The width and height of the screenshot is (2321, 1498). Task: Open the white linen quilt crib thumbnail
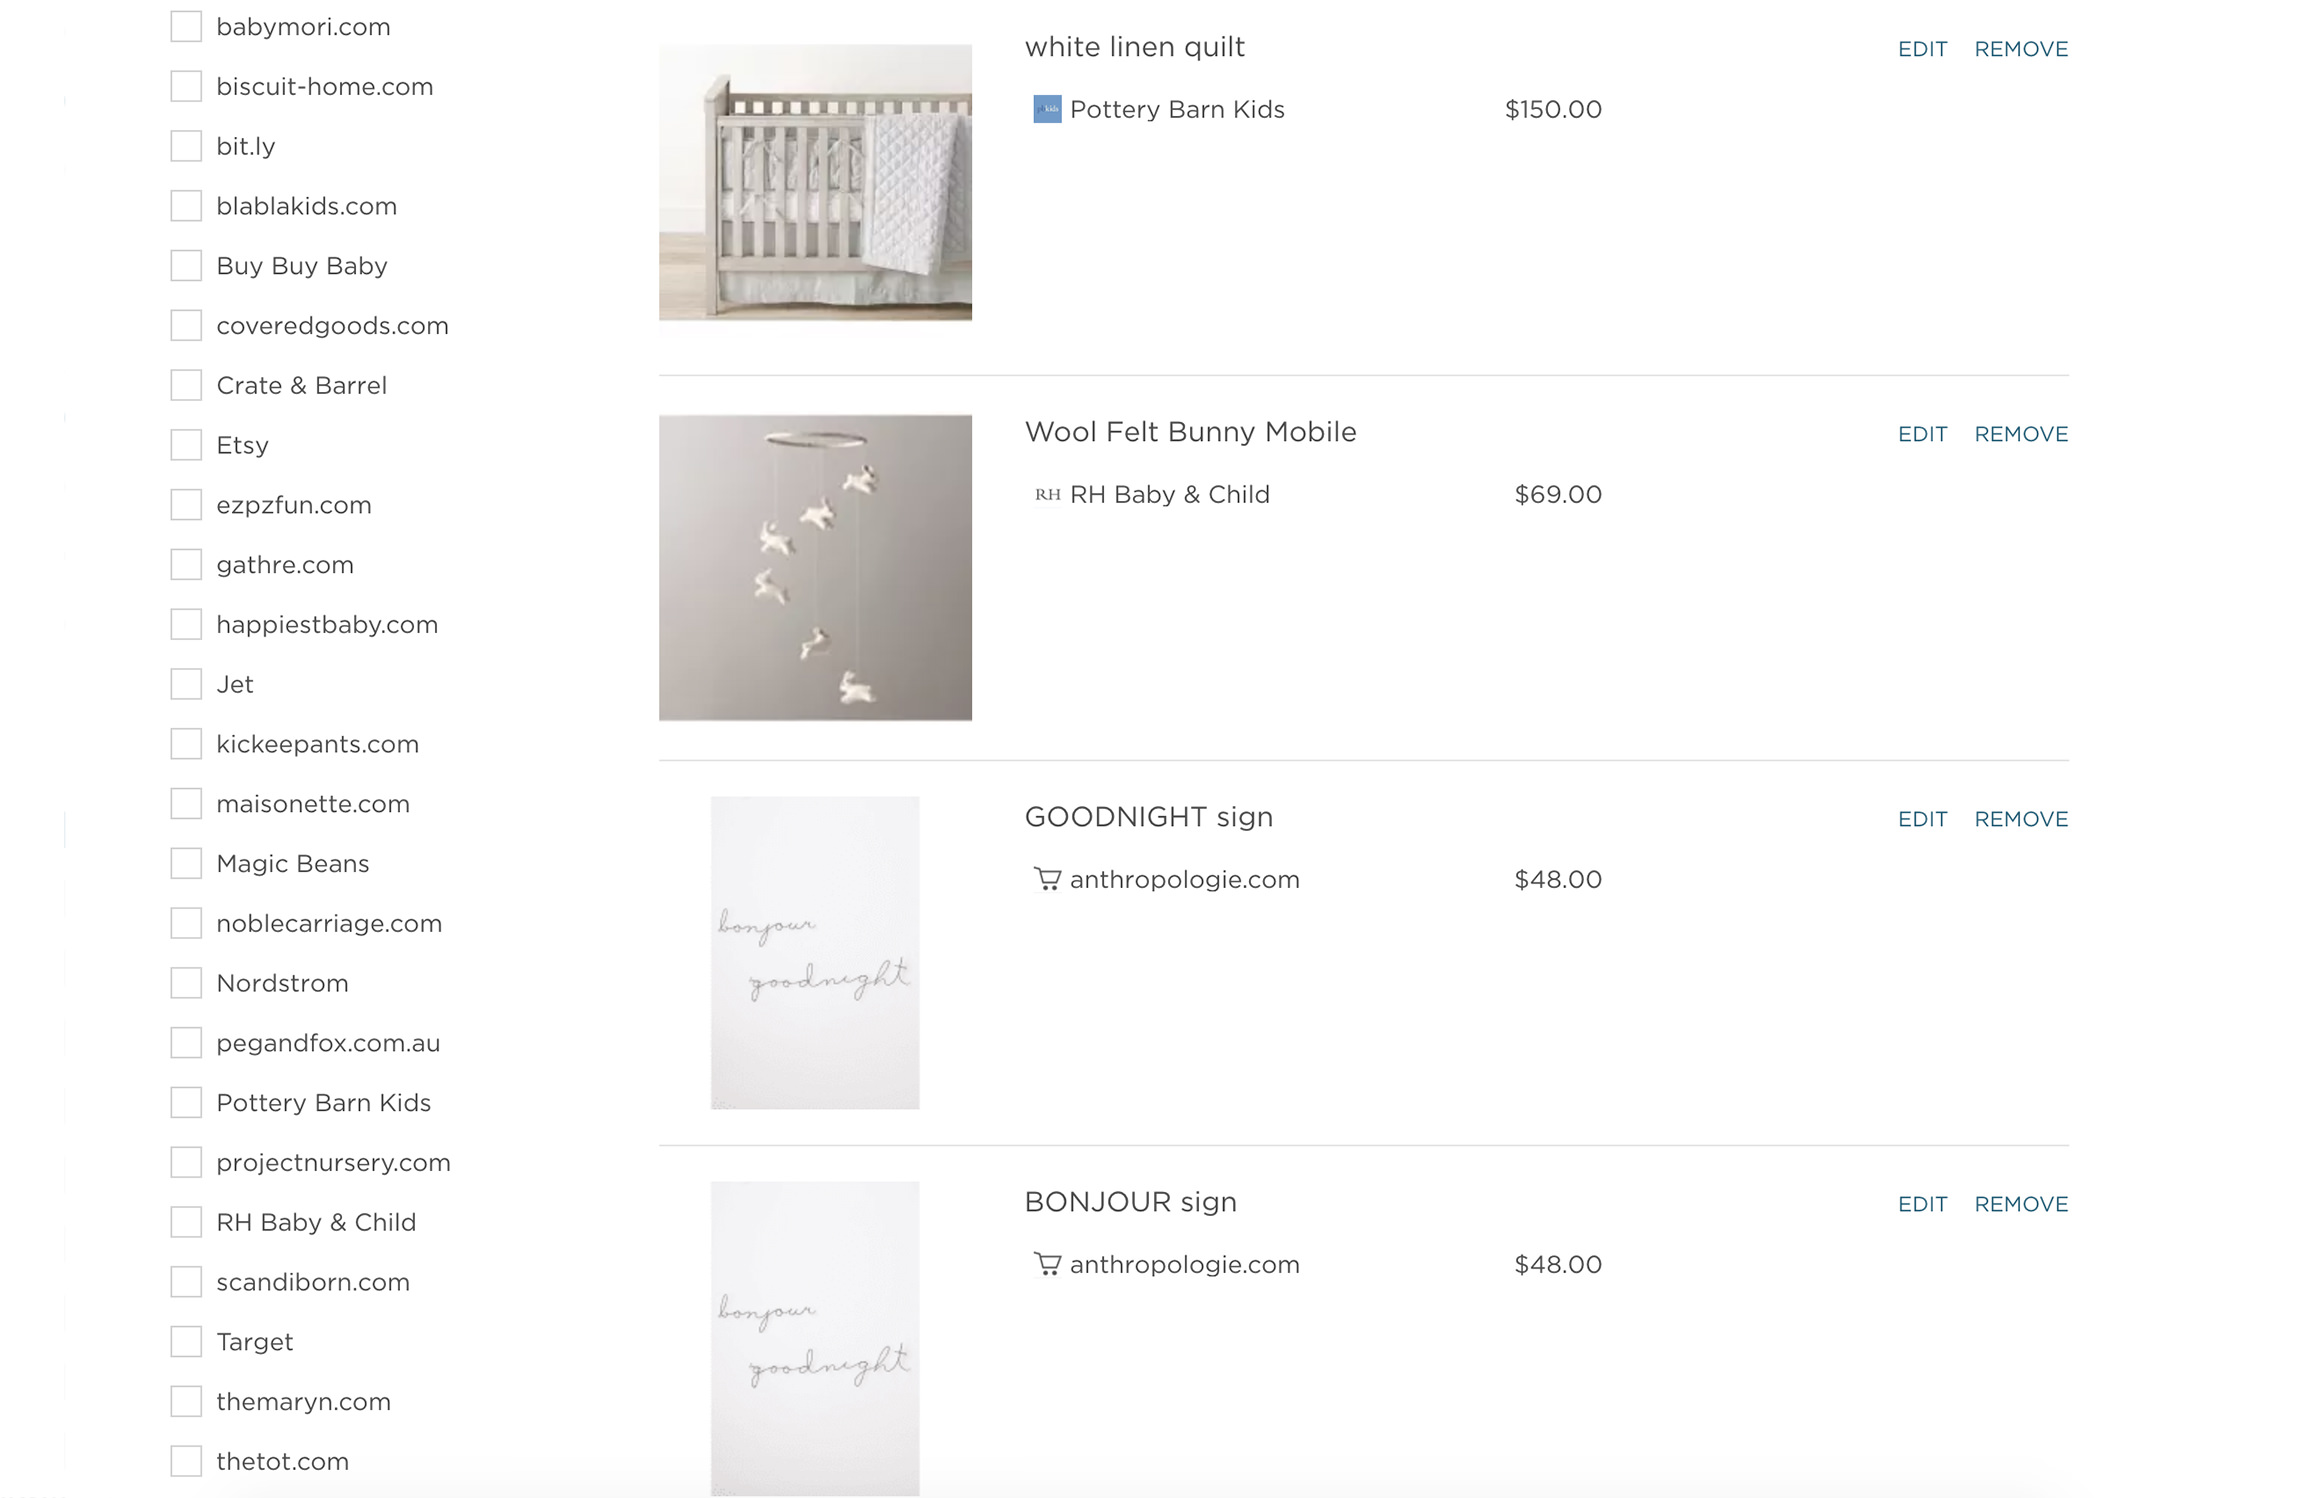click(815, 182)
